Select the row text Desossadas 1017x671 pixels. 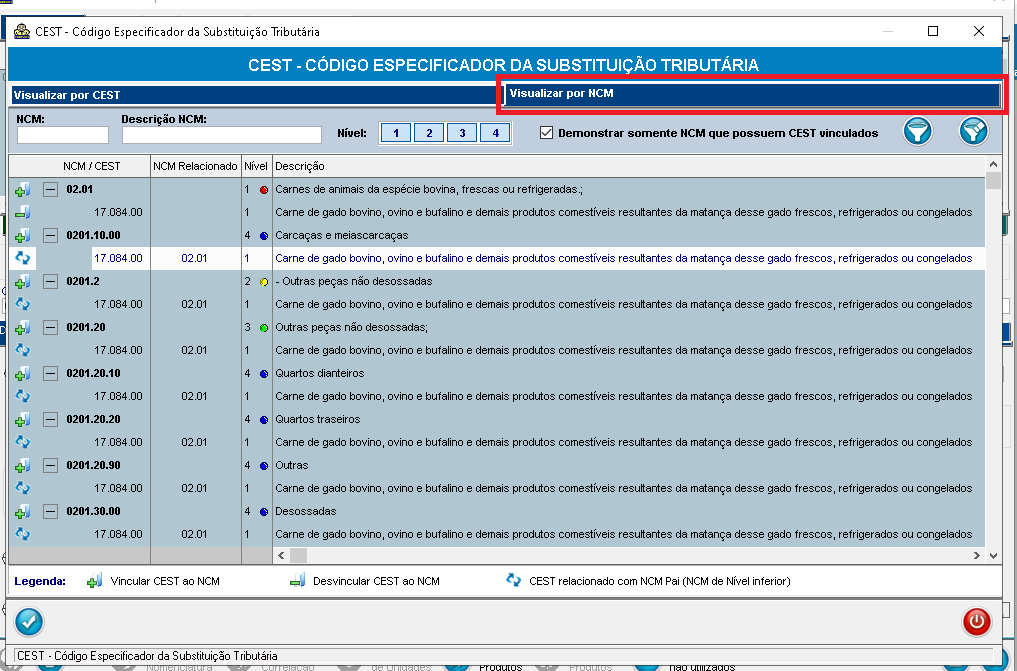pos(305,512)
